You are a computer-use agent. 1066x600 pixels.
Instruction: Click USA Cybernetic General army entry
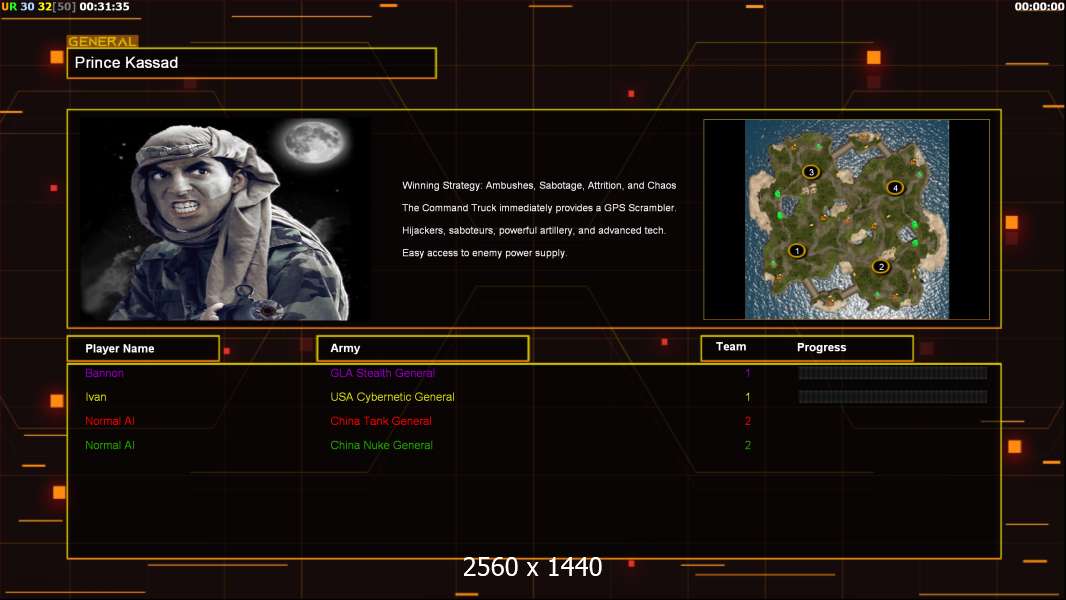(x=392, y=397)
